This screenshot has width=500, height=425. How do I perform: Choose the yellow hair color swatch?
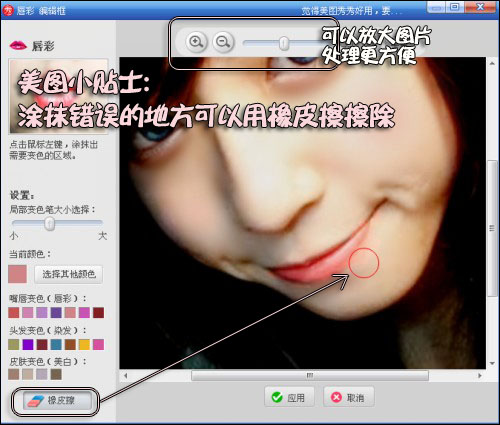point(84,344)
